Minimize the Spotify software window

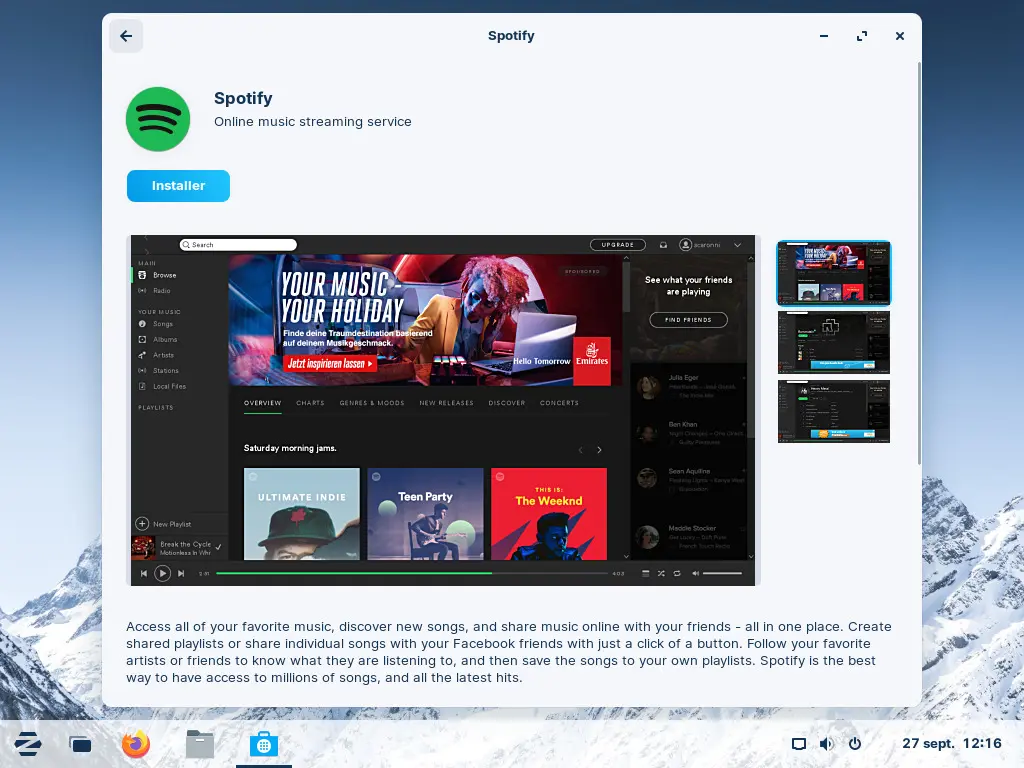[824, 36]
